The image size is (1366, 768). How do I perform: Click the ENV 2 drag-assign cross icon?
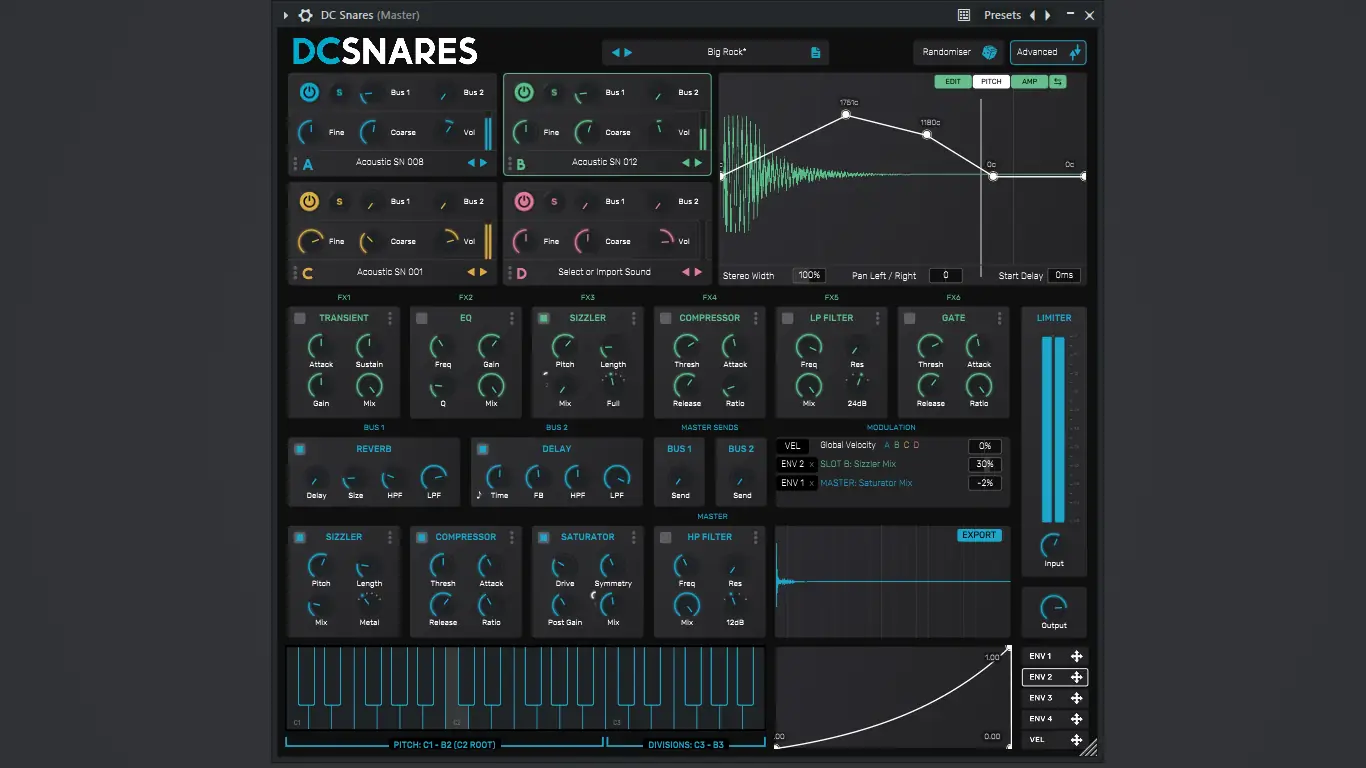point(1076,677)
